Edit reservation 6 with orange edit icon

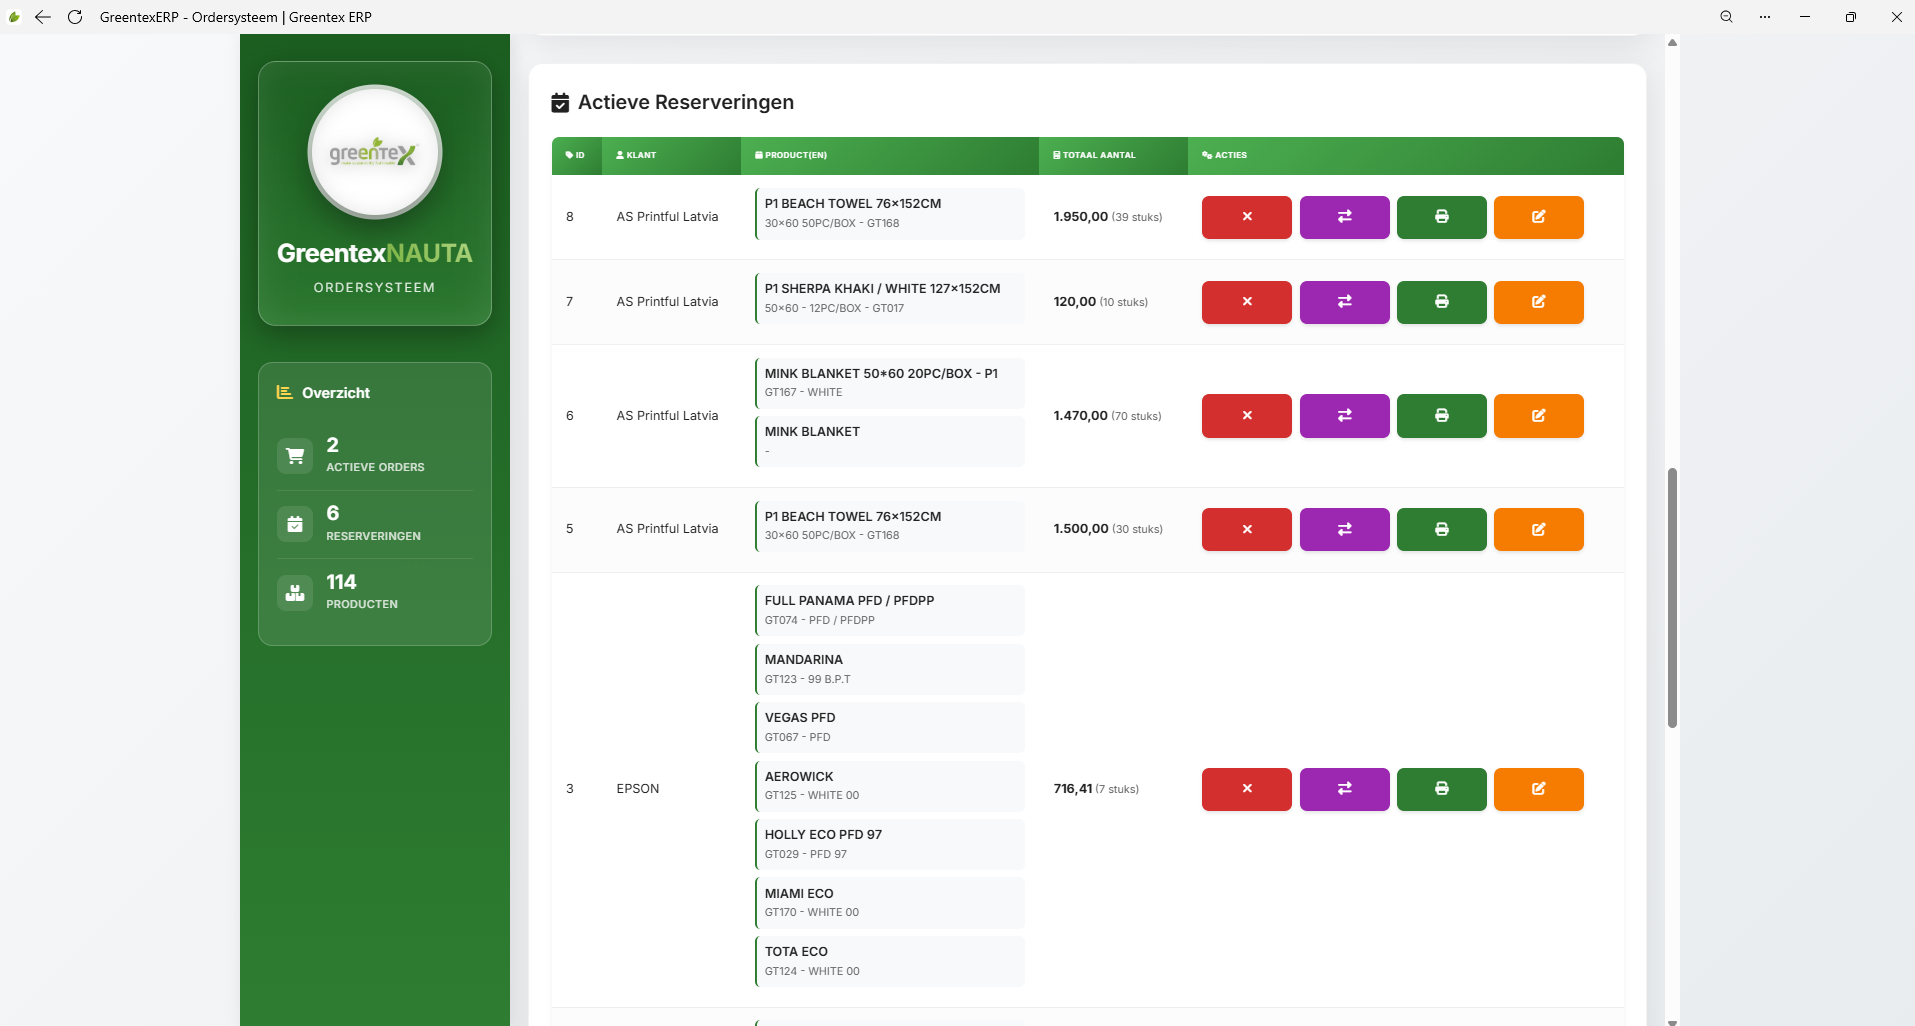(x=1538, y=416)
